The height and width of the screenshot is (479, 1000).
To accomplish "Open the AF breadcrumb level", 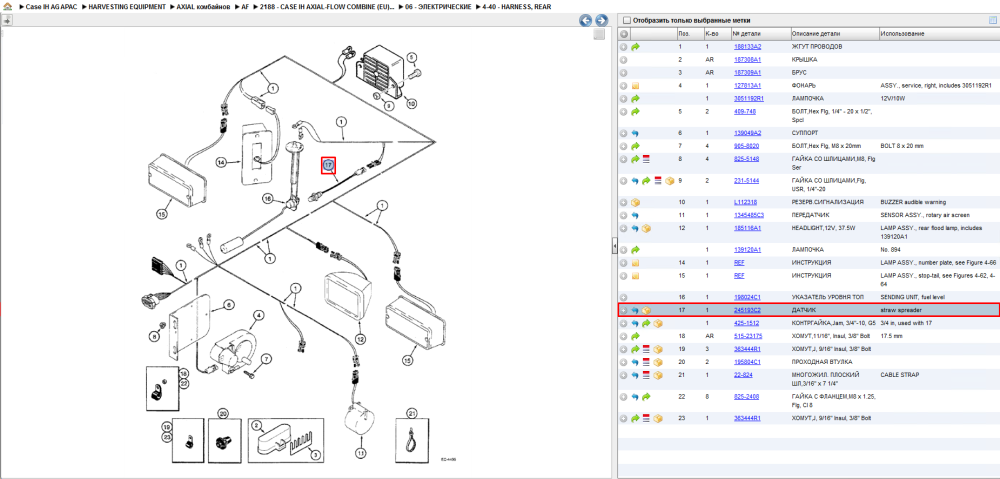I will pyautogui.click(x=246, y=6).
